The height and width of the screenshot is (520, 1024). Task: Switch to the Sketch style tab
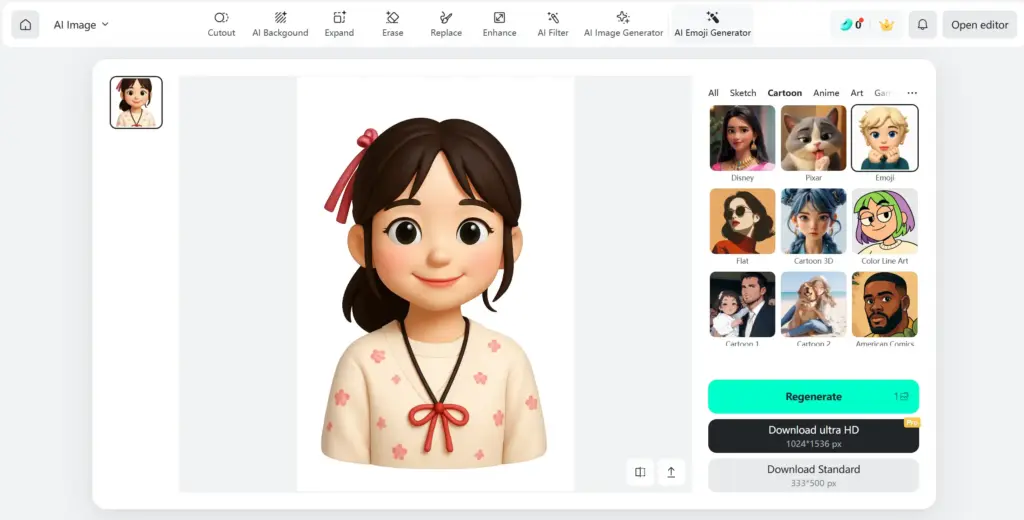pyautogui.click(x=743, y=93)
